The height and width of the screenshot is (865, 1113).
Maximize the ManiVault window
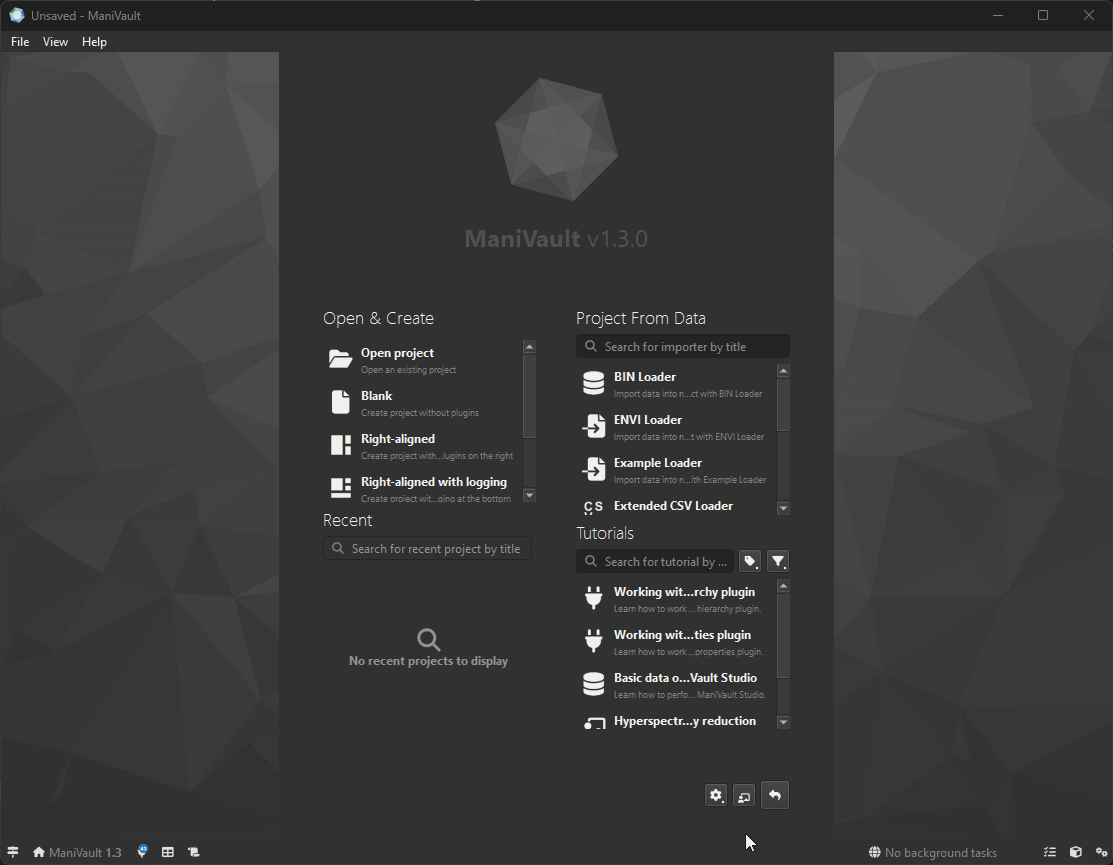1043,15
